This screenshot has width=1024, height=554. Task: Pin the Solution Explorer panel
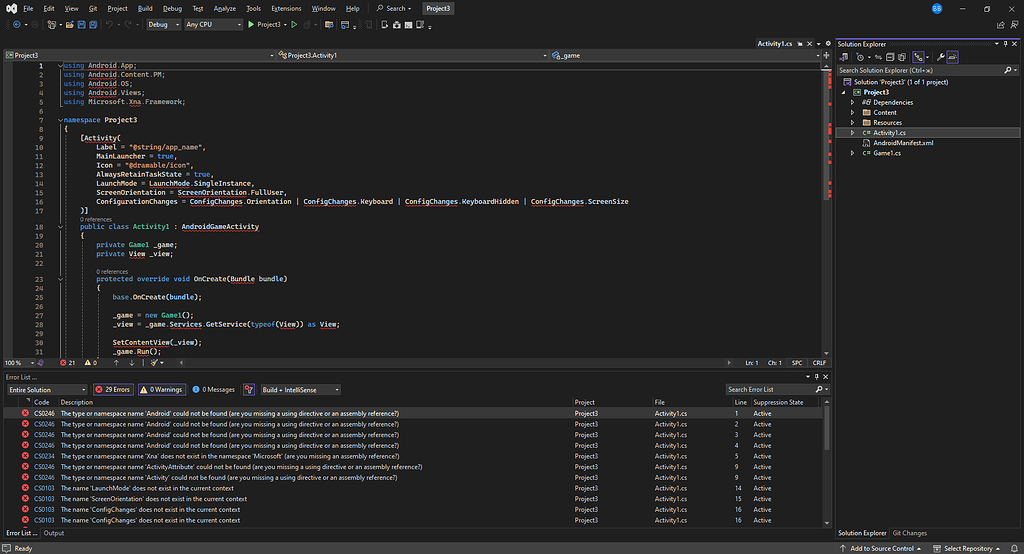coord(1003,44)
